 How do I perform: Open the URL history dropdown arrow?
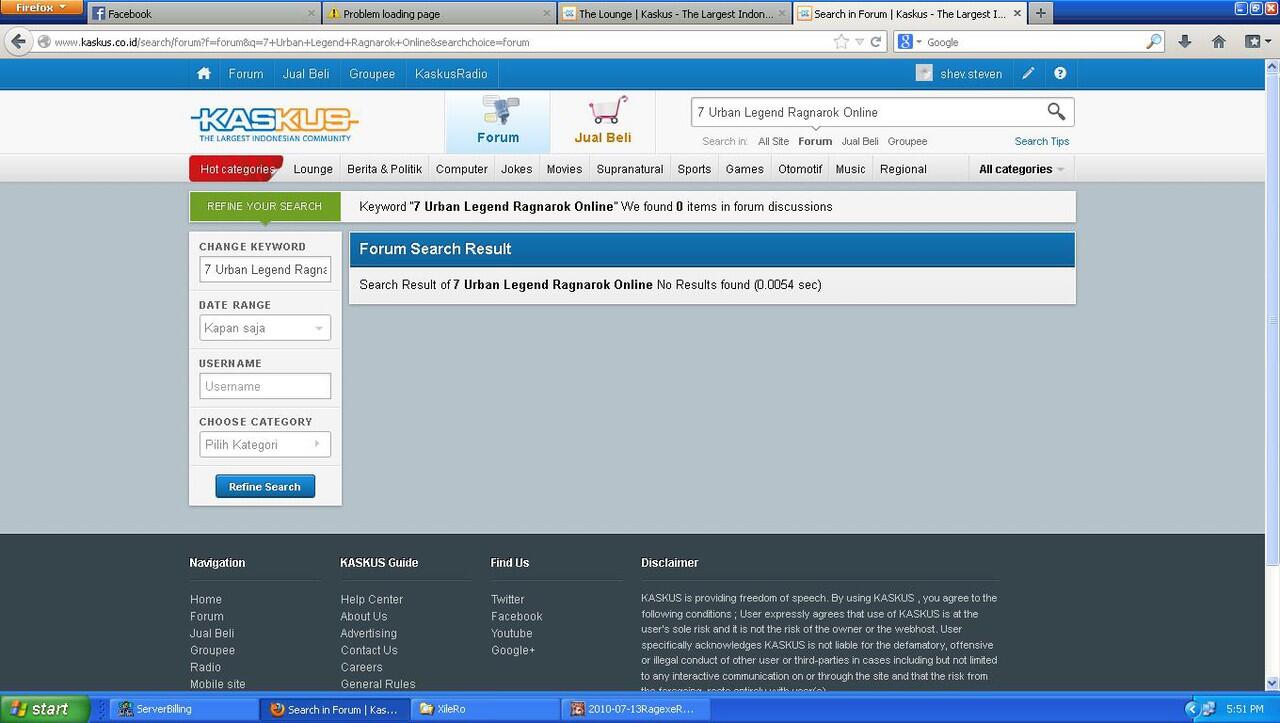[x=859, y=42]
